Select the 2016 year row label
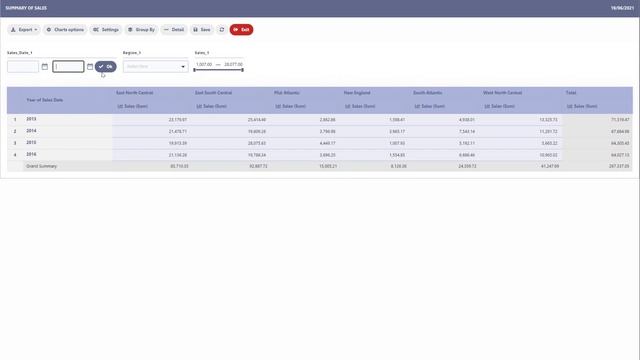Image resolution: width=640 pixels, height=360 pixels. pyautogui.click(x=31, y=155)
